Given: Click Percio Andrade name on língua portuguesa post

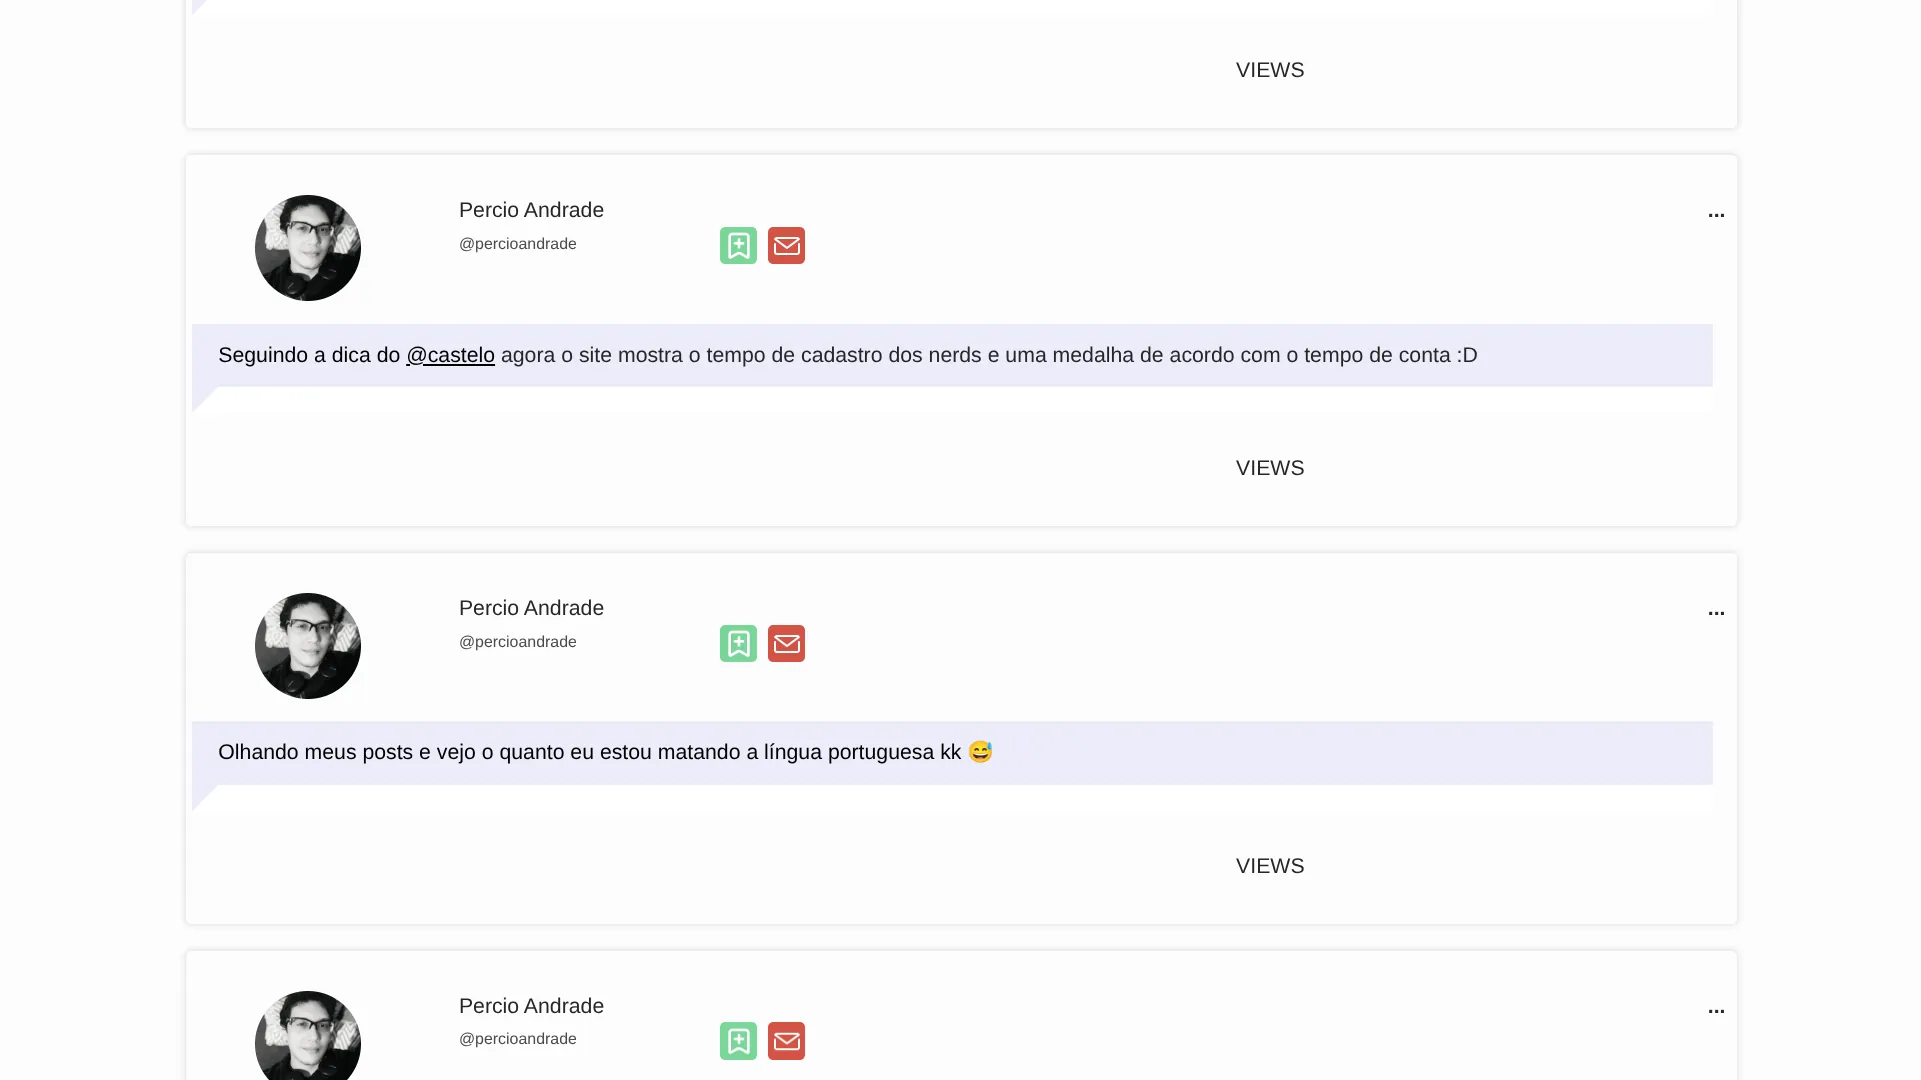Looking at the screenshot, I should [x=531, y=608].
